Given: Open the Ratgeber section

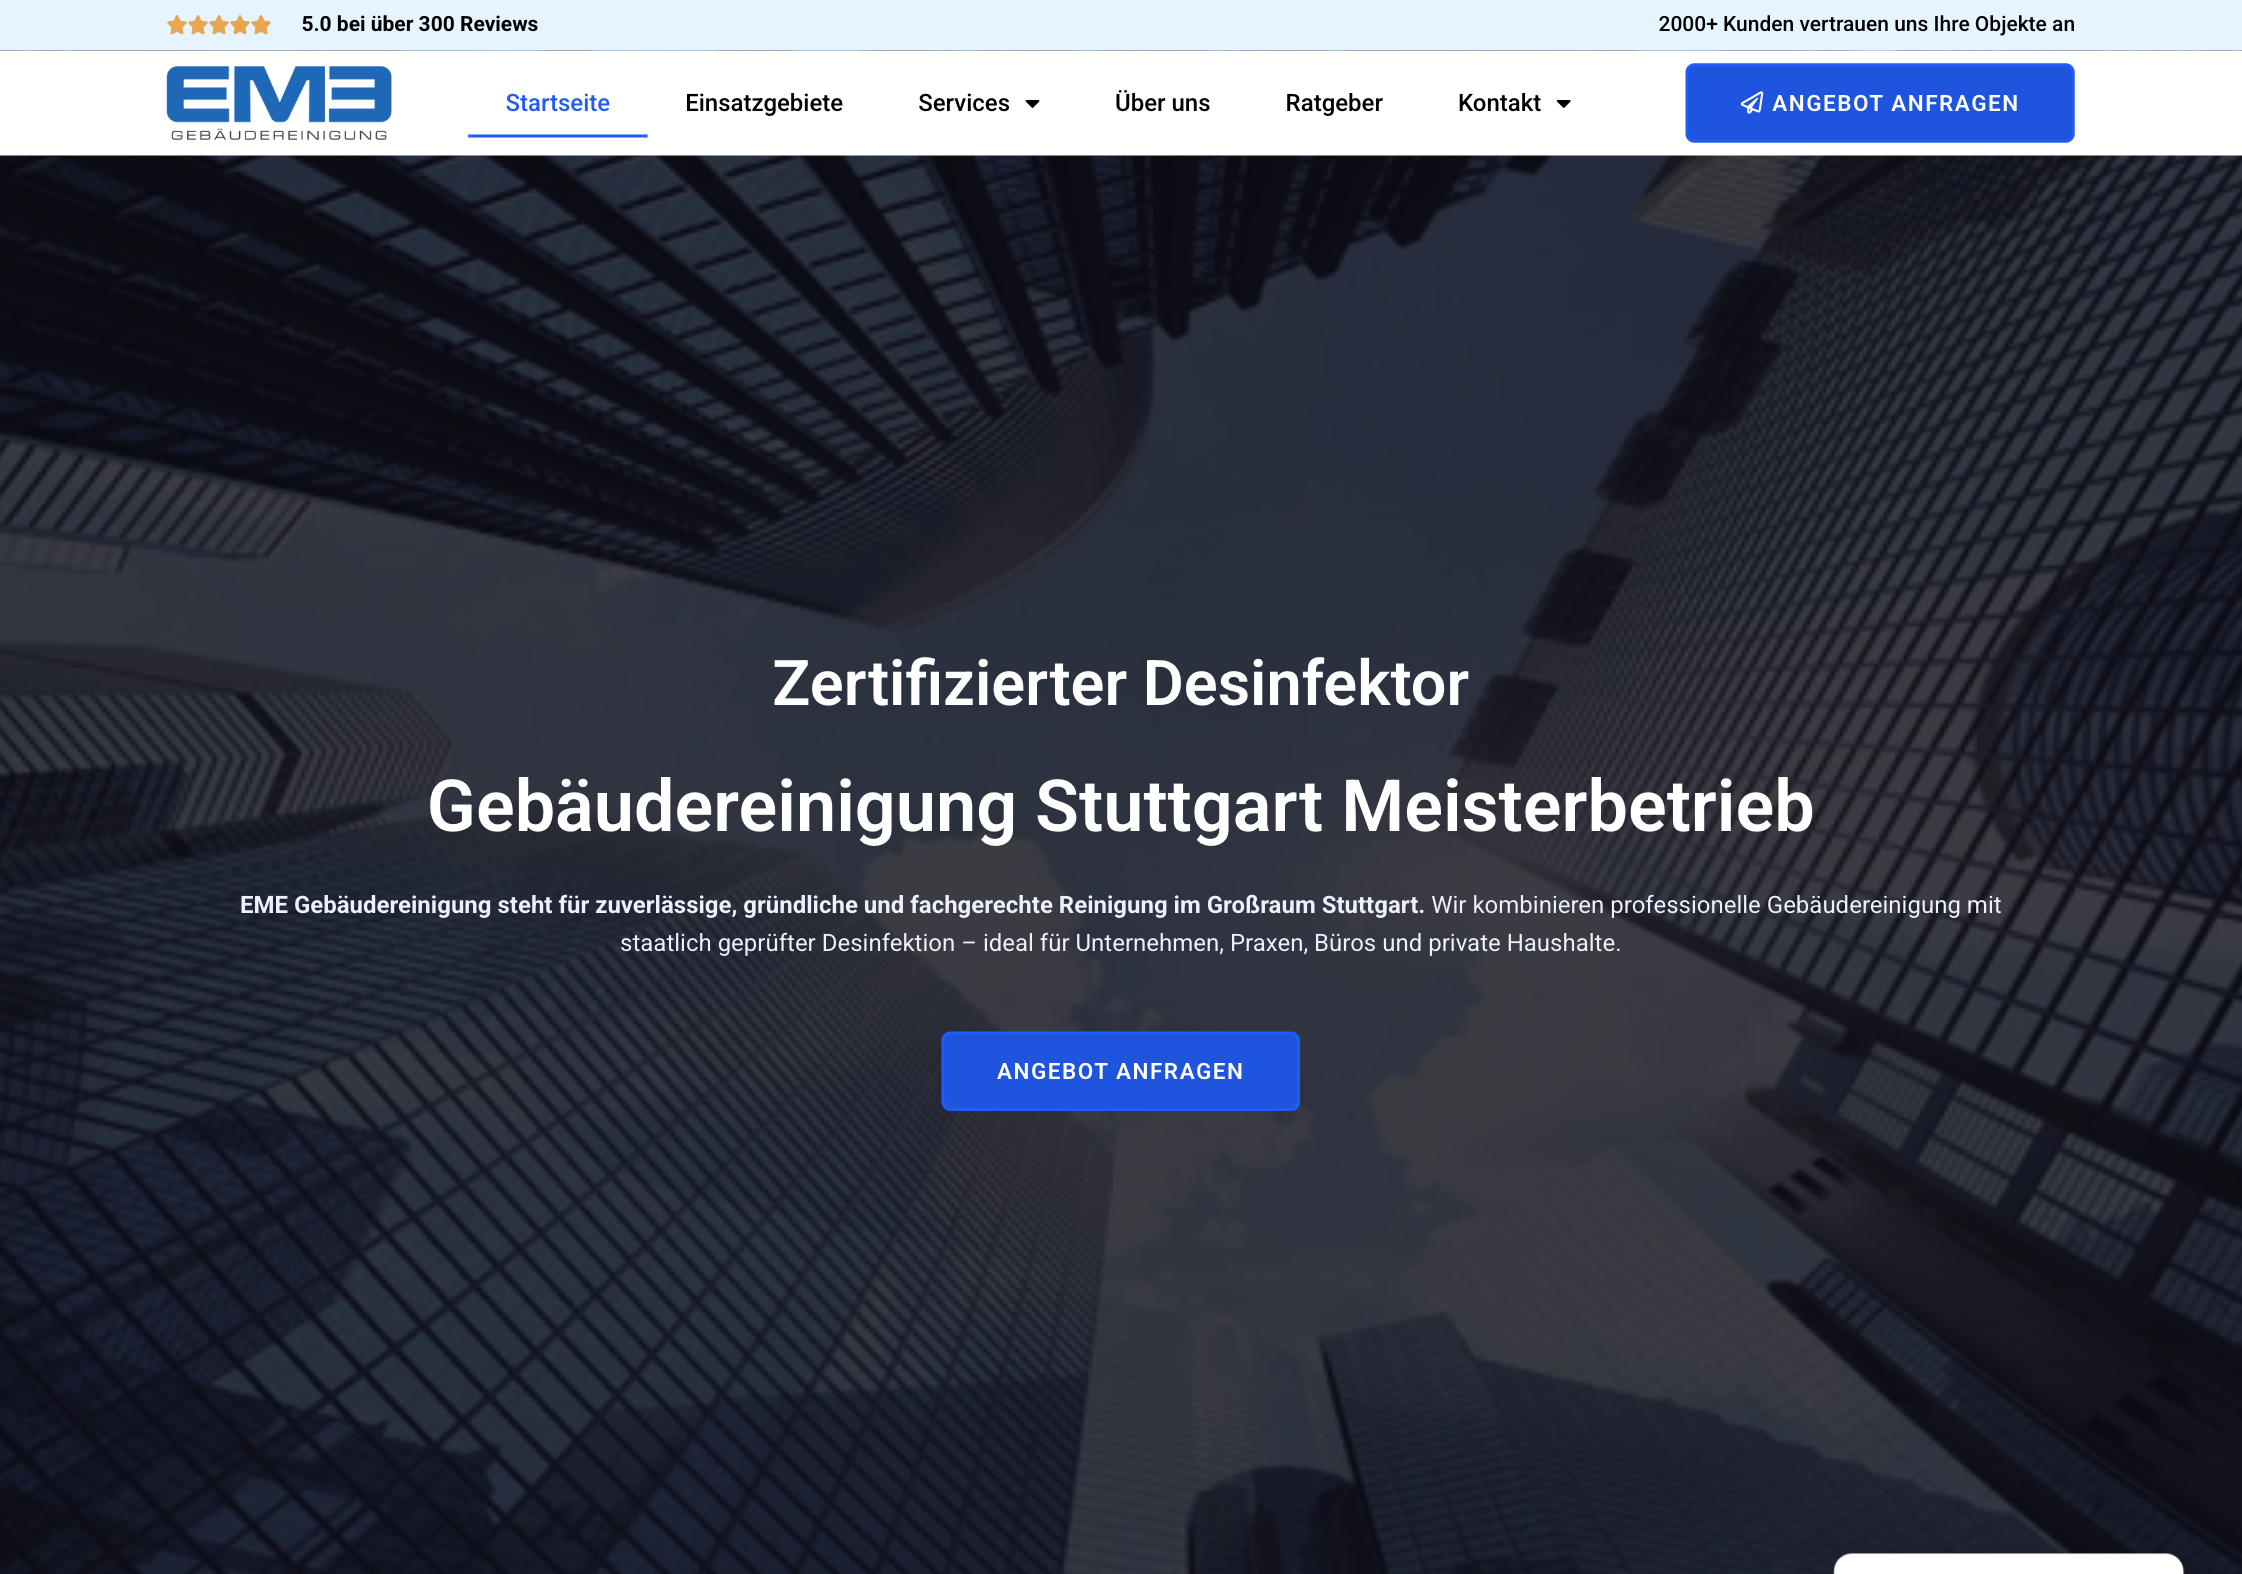Looking at the screenshot, I should [1334, 103].
